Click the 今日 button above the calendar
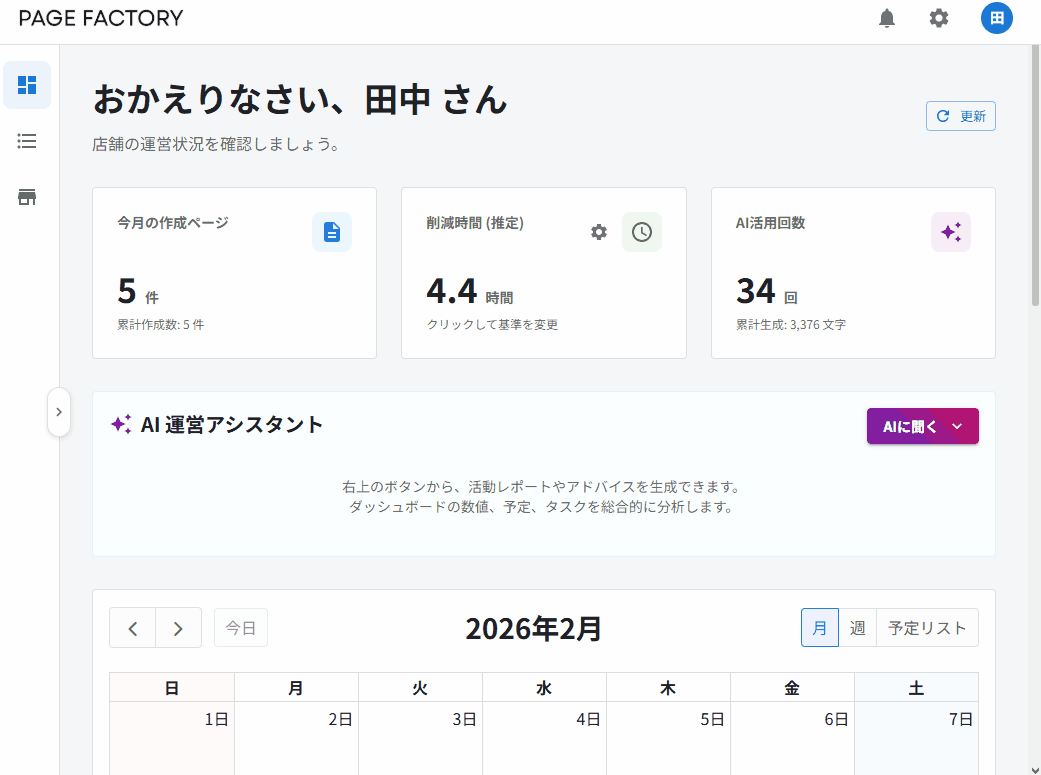1041x775 pixels. (240, 627)
